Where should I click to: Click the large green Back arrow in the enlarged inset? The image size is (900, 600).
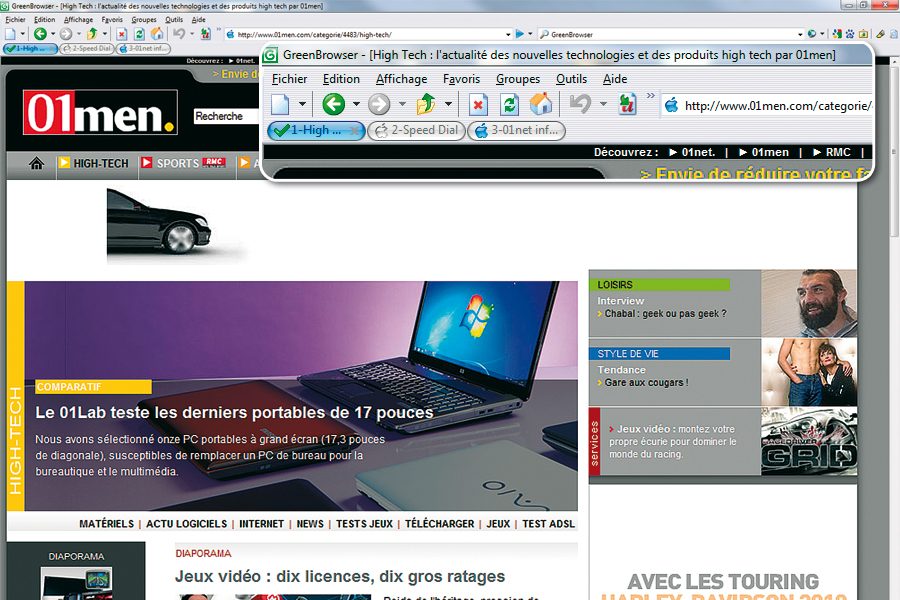pos(333,104)
